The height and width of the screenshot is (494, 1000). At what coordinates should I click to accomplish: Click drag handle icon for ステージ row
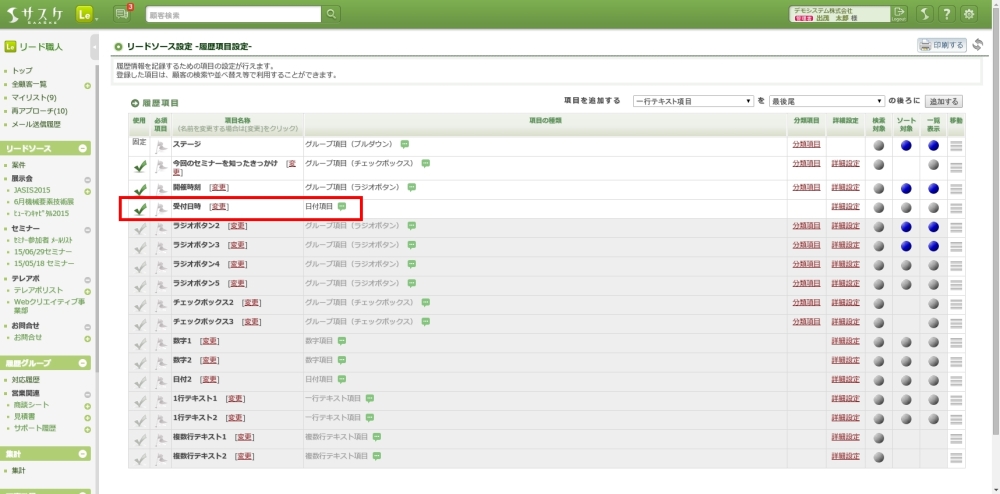[957, 145]
